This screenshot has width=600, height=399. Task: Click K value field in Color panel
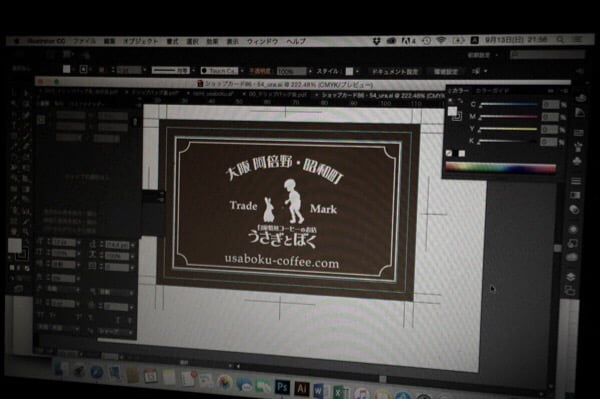coord(548,142)
